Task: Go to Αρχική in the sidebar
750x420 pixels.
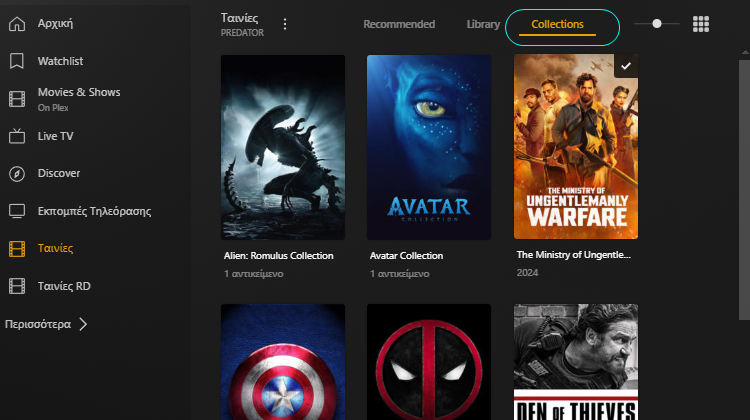Action: click(x=55, y=23)
